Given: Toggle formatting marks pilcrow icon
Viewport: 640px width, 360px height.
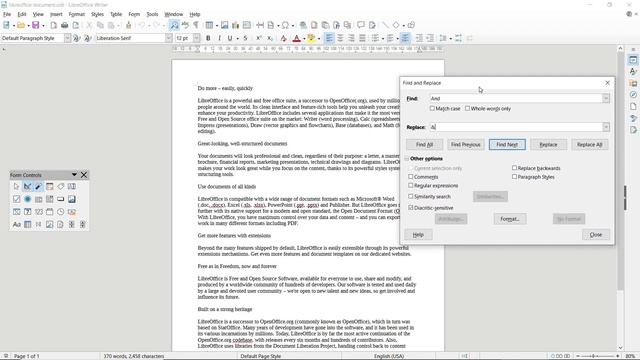Looking at the screenshot, I should click(196, 25).
